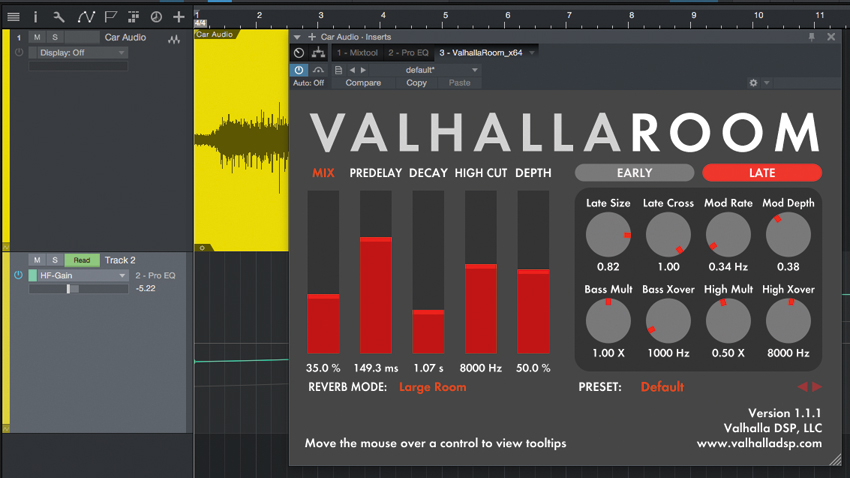Click the marker flag icon
Screen dimensions: 850x478
pos(111,17)
